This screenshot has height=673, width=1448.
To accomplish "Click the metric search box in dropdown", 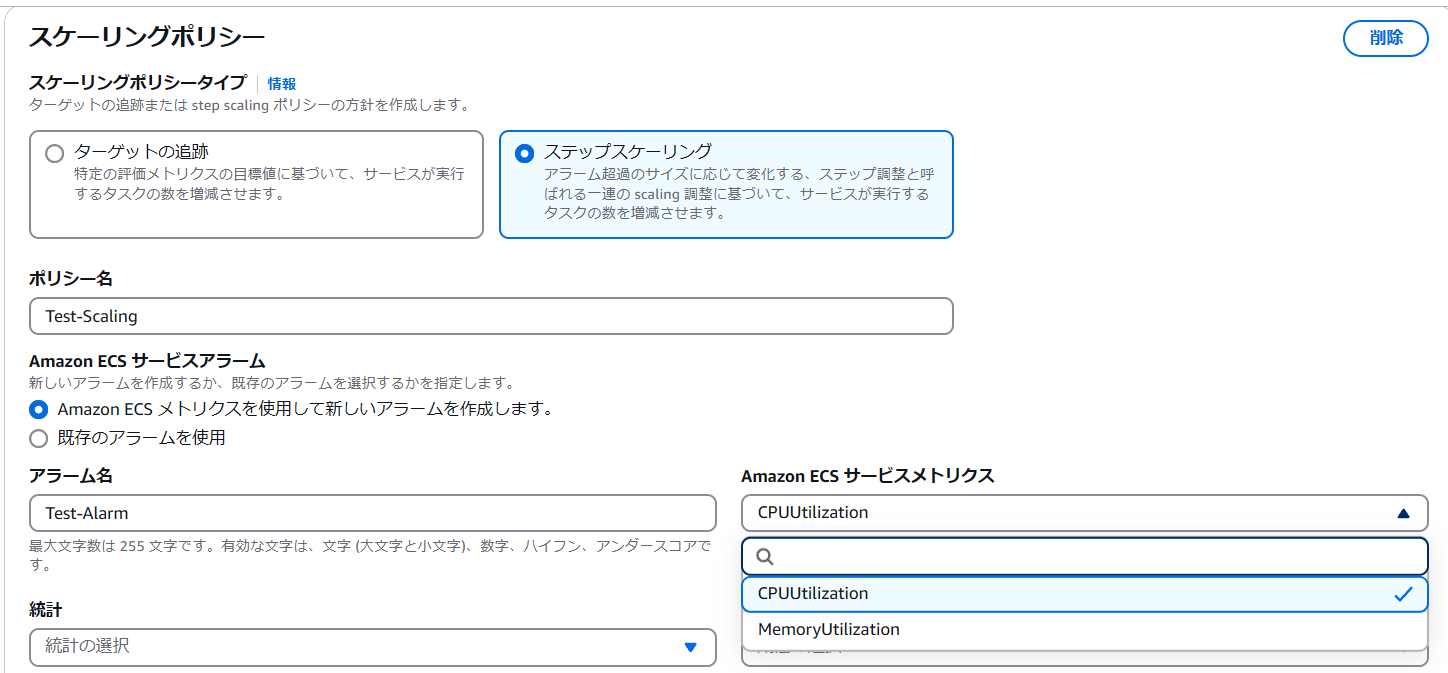I will point(1085,556).
